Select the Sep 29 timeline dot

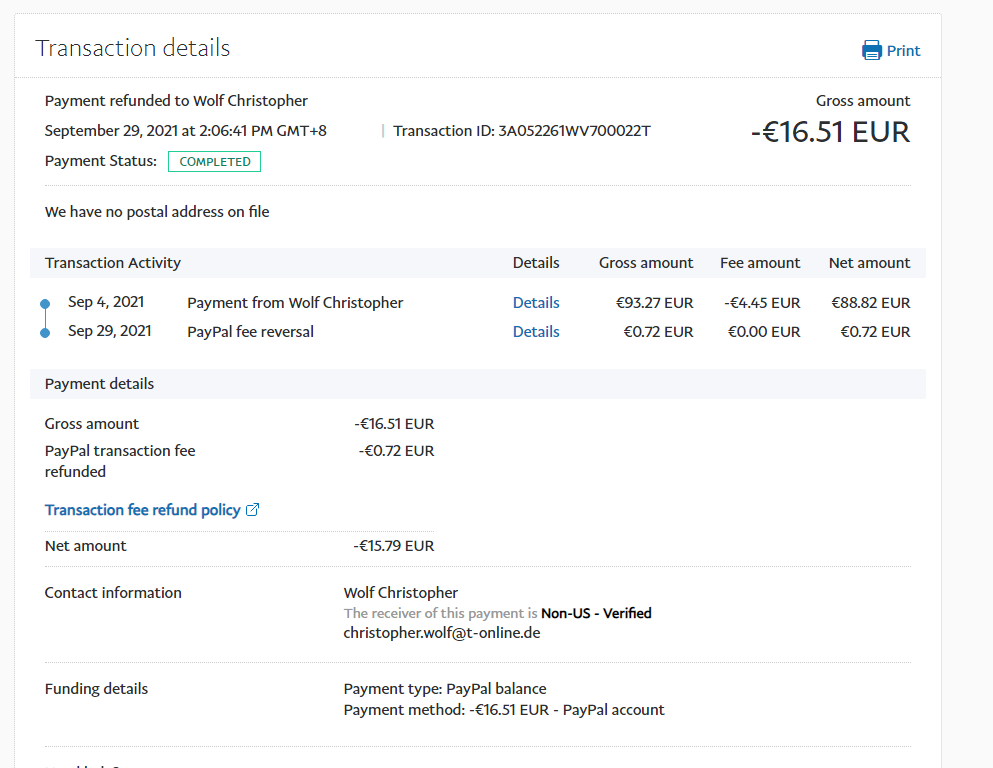click(45, 332)
